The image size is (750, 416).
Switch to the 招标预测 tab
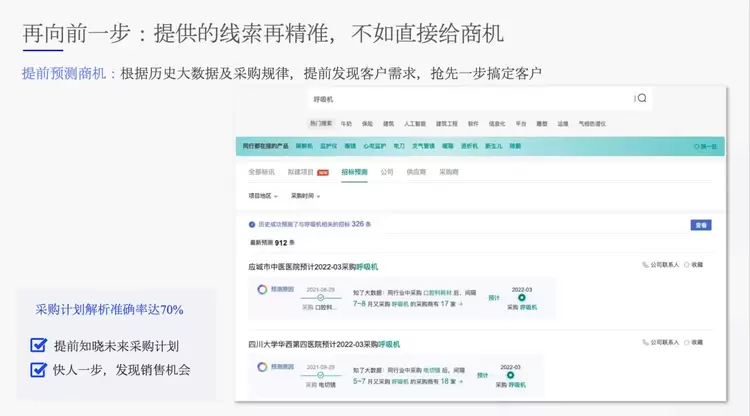click(x=354, y=172)
